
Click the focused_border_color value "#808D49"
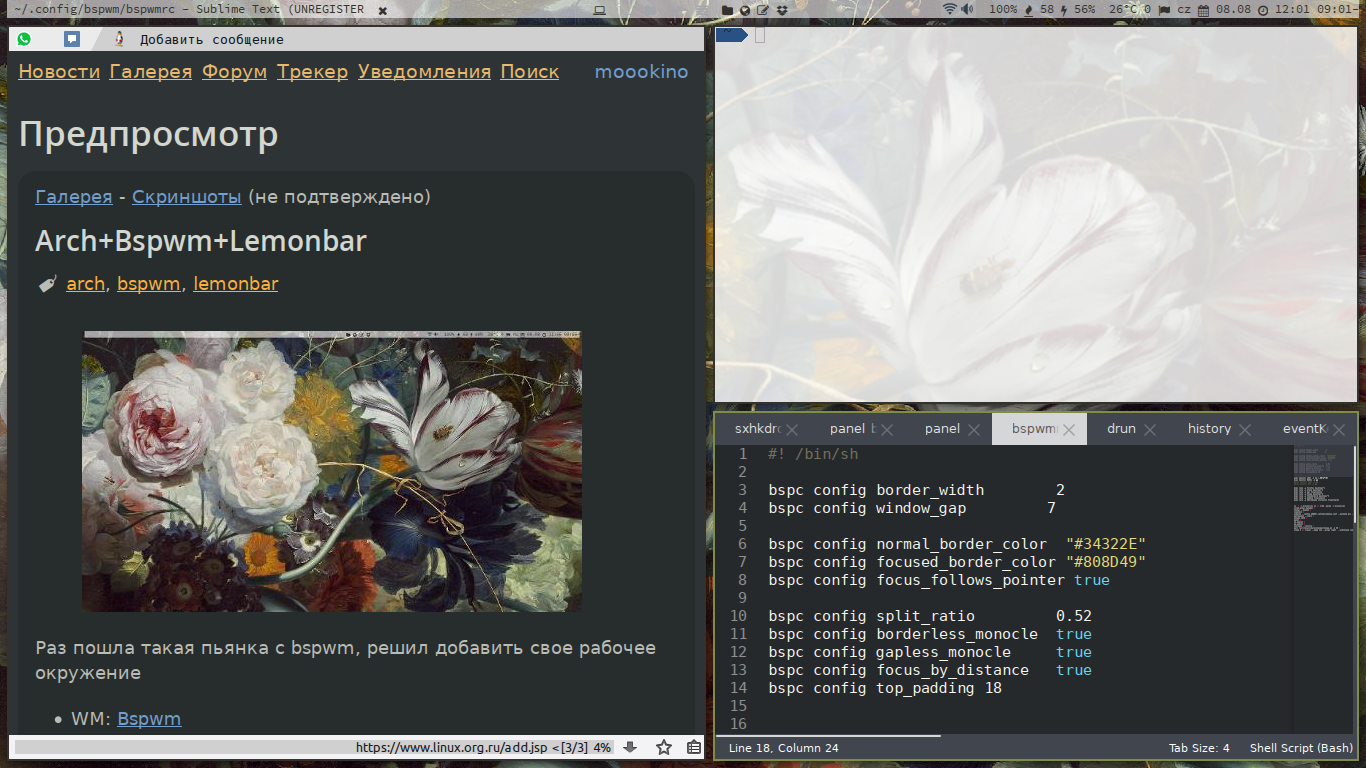click(1105, 562)
